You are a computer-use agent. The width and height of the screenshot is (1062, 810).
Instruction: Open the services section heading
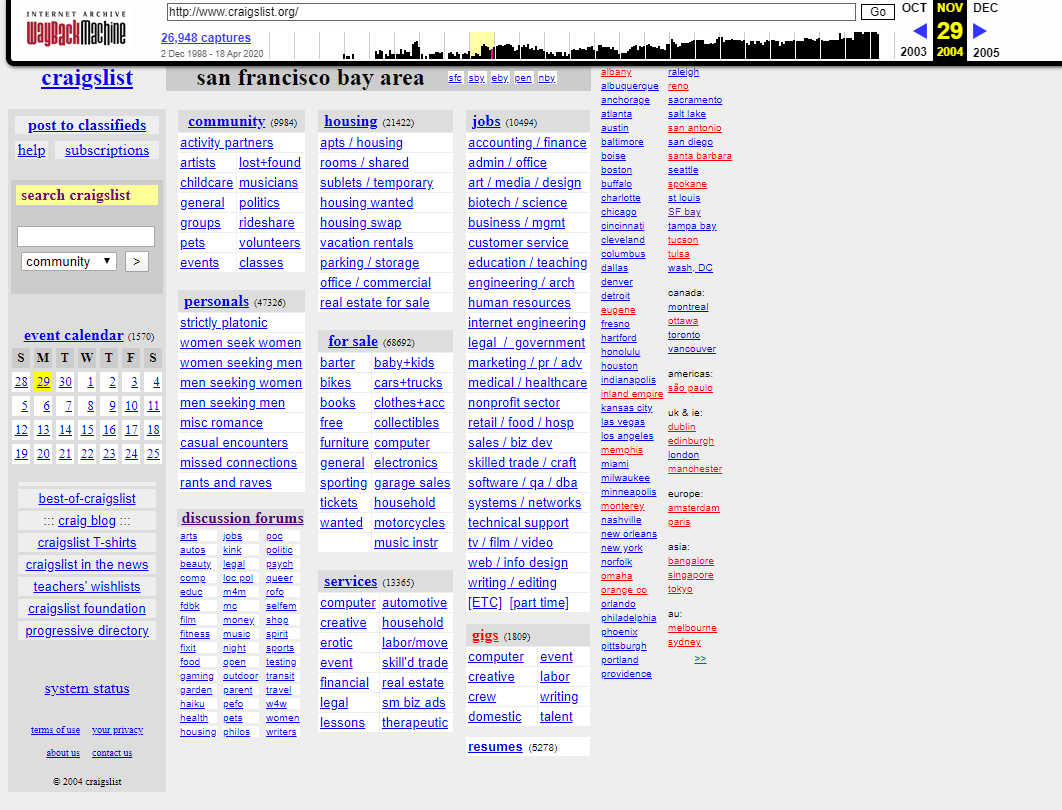coord(350,581)
